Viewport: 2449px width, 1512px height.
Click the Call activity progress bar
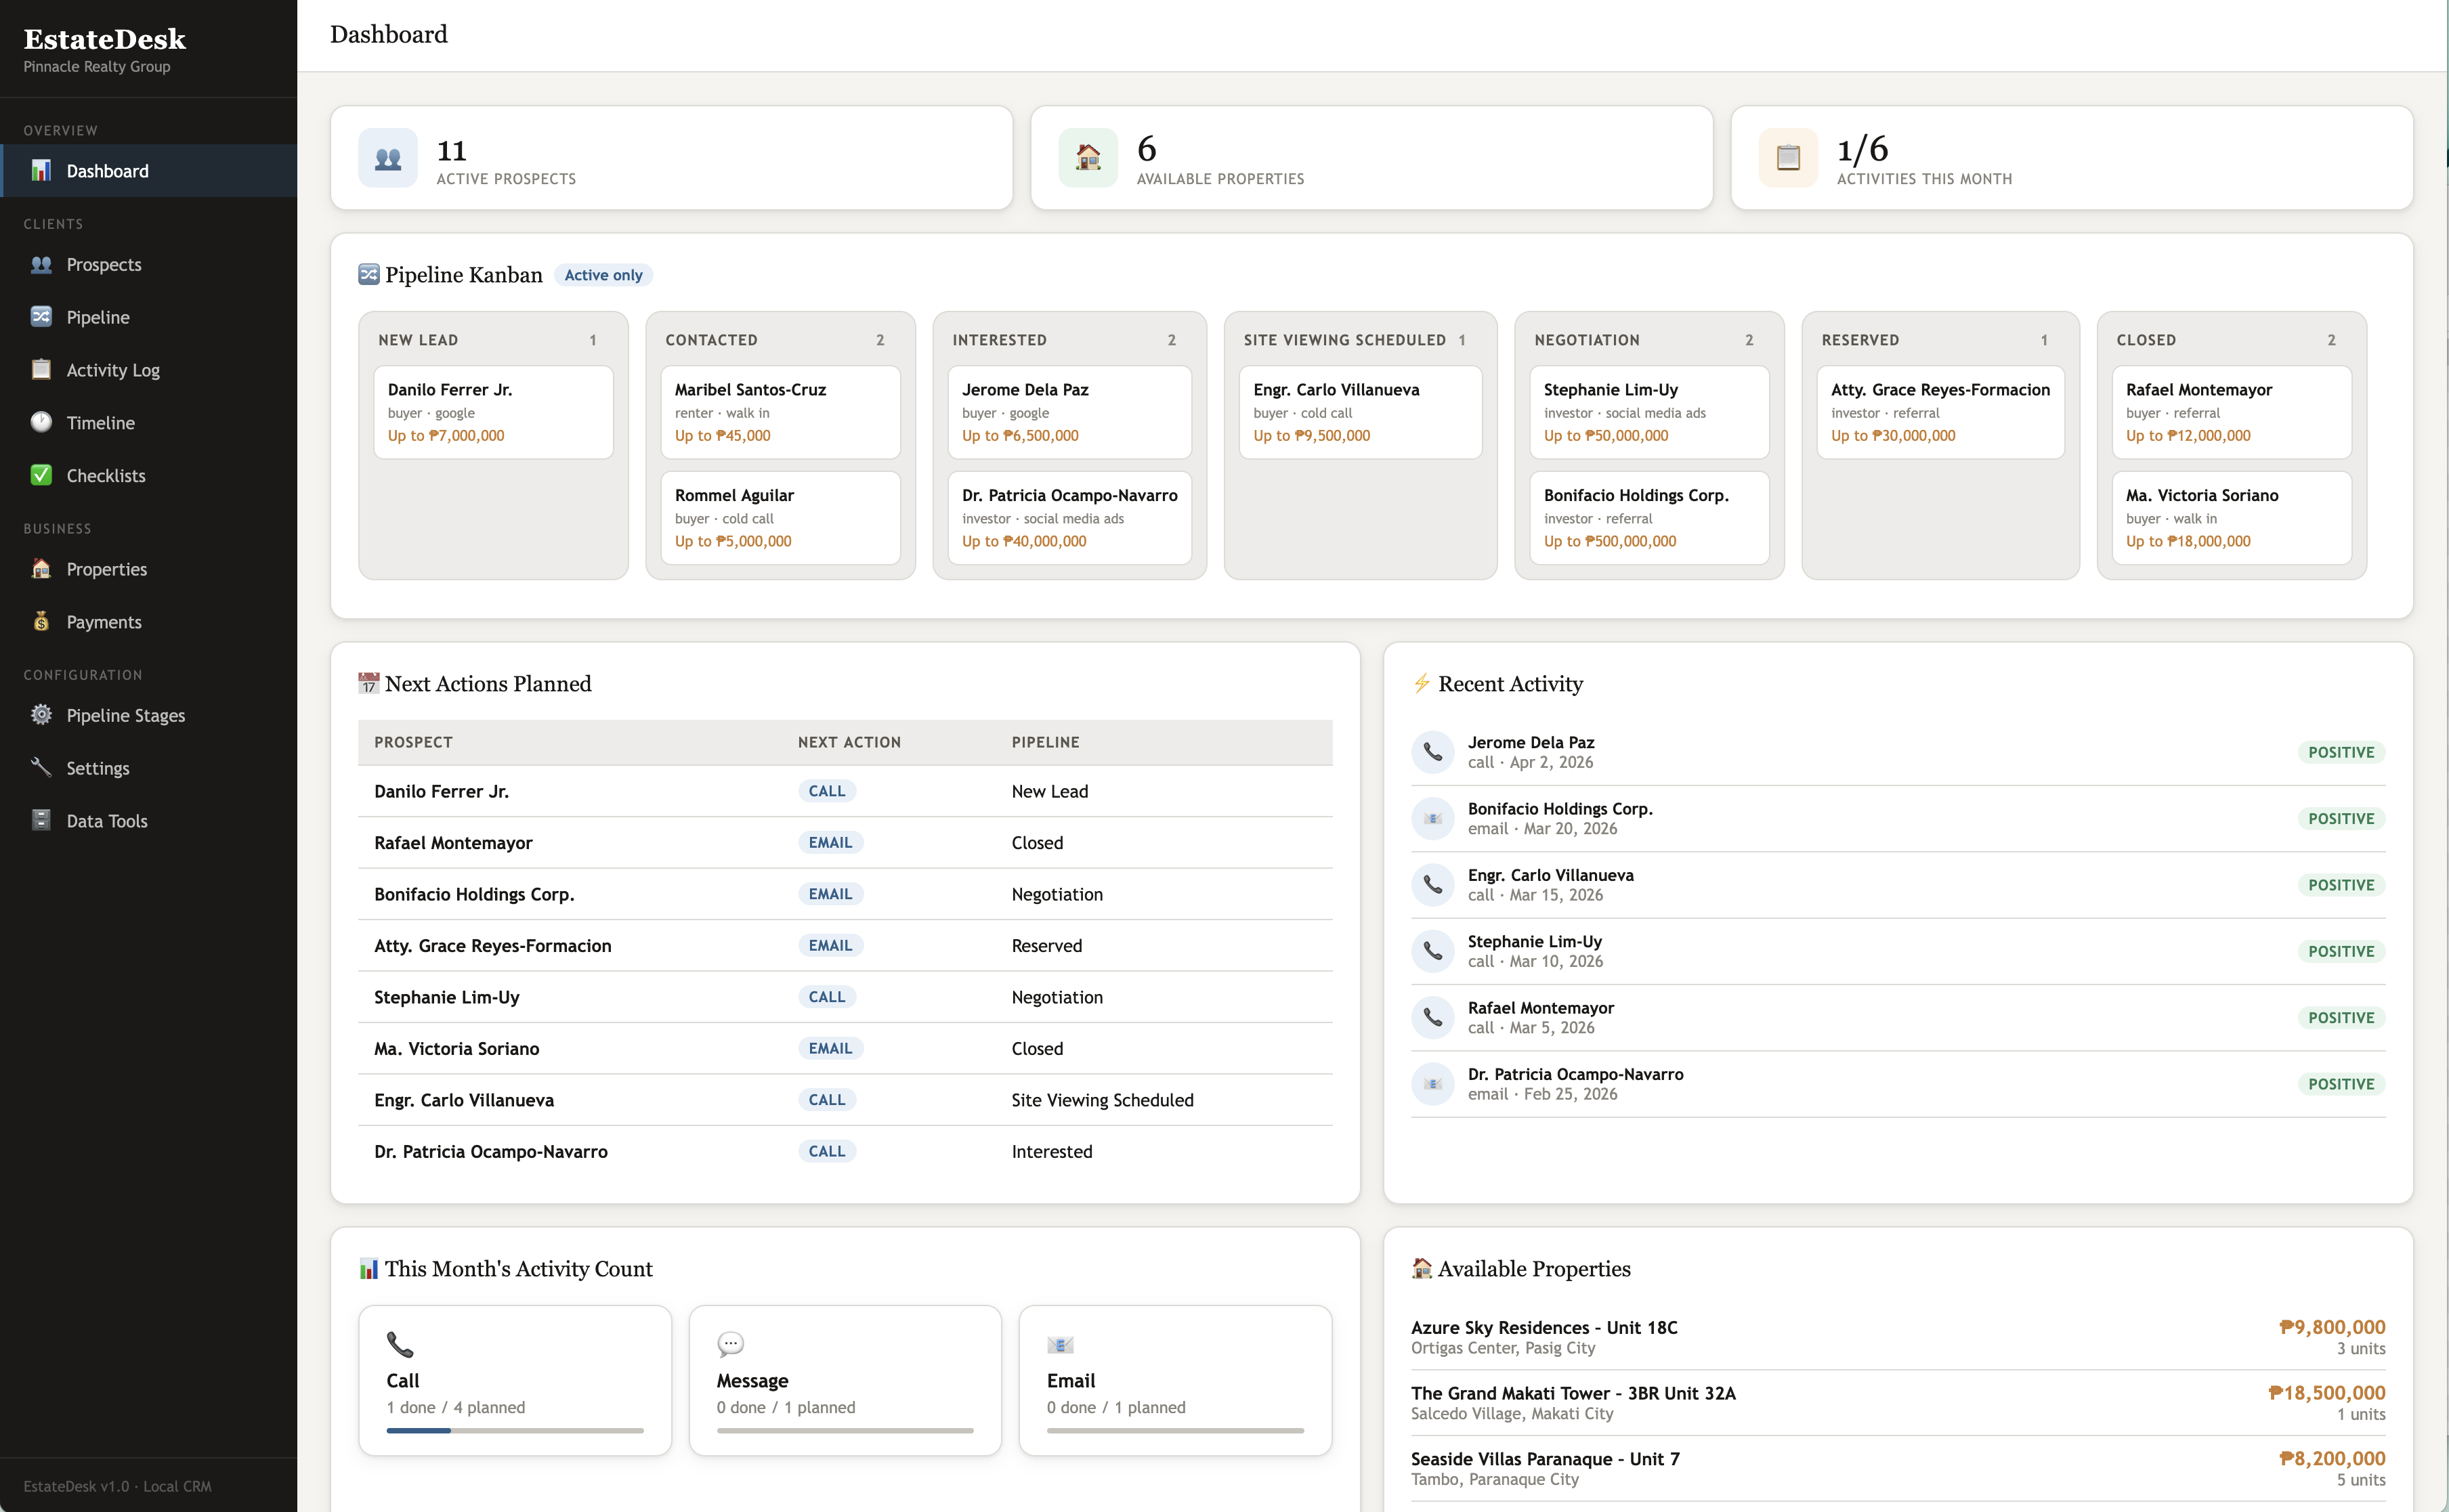point(515,1430)
